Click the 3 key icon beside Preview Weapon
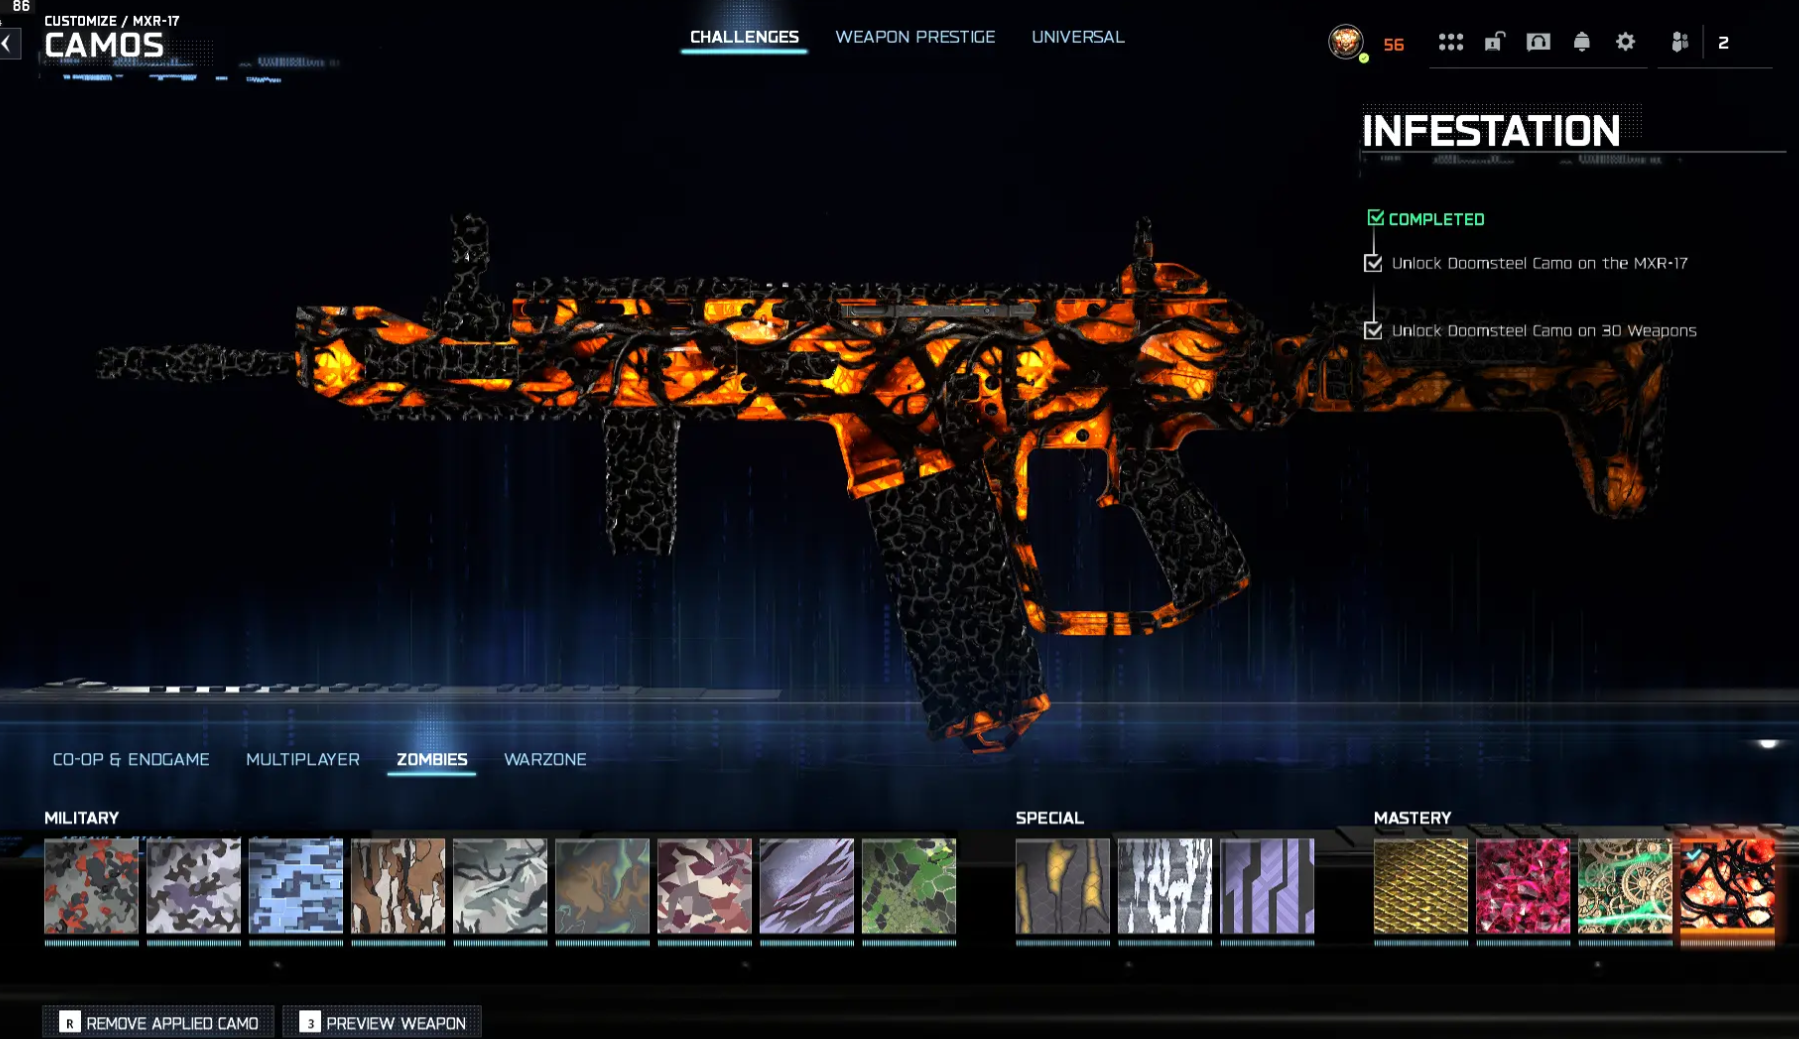1799x1039 pixels. (310, 1022)
